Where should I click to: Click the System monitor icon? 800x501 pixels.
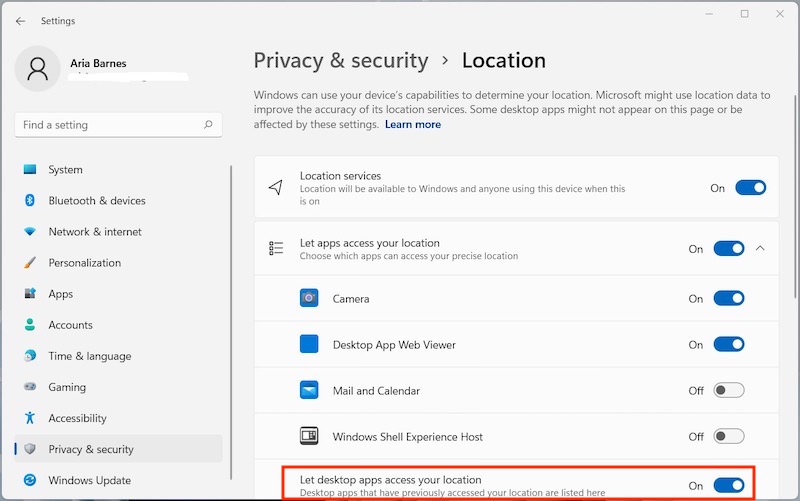point(30,169)
